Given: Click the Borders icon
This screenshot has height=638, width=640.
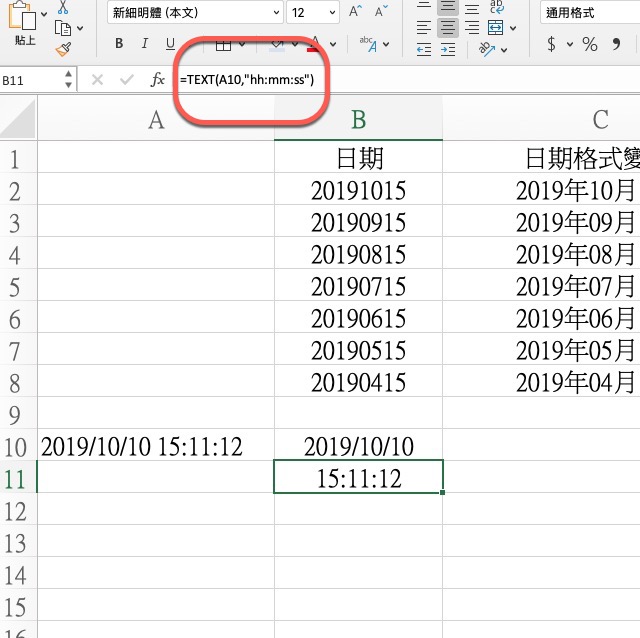Looking at the screenshot, I should click(223, 44).
